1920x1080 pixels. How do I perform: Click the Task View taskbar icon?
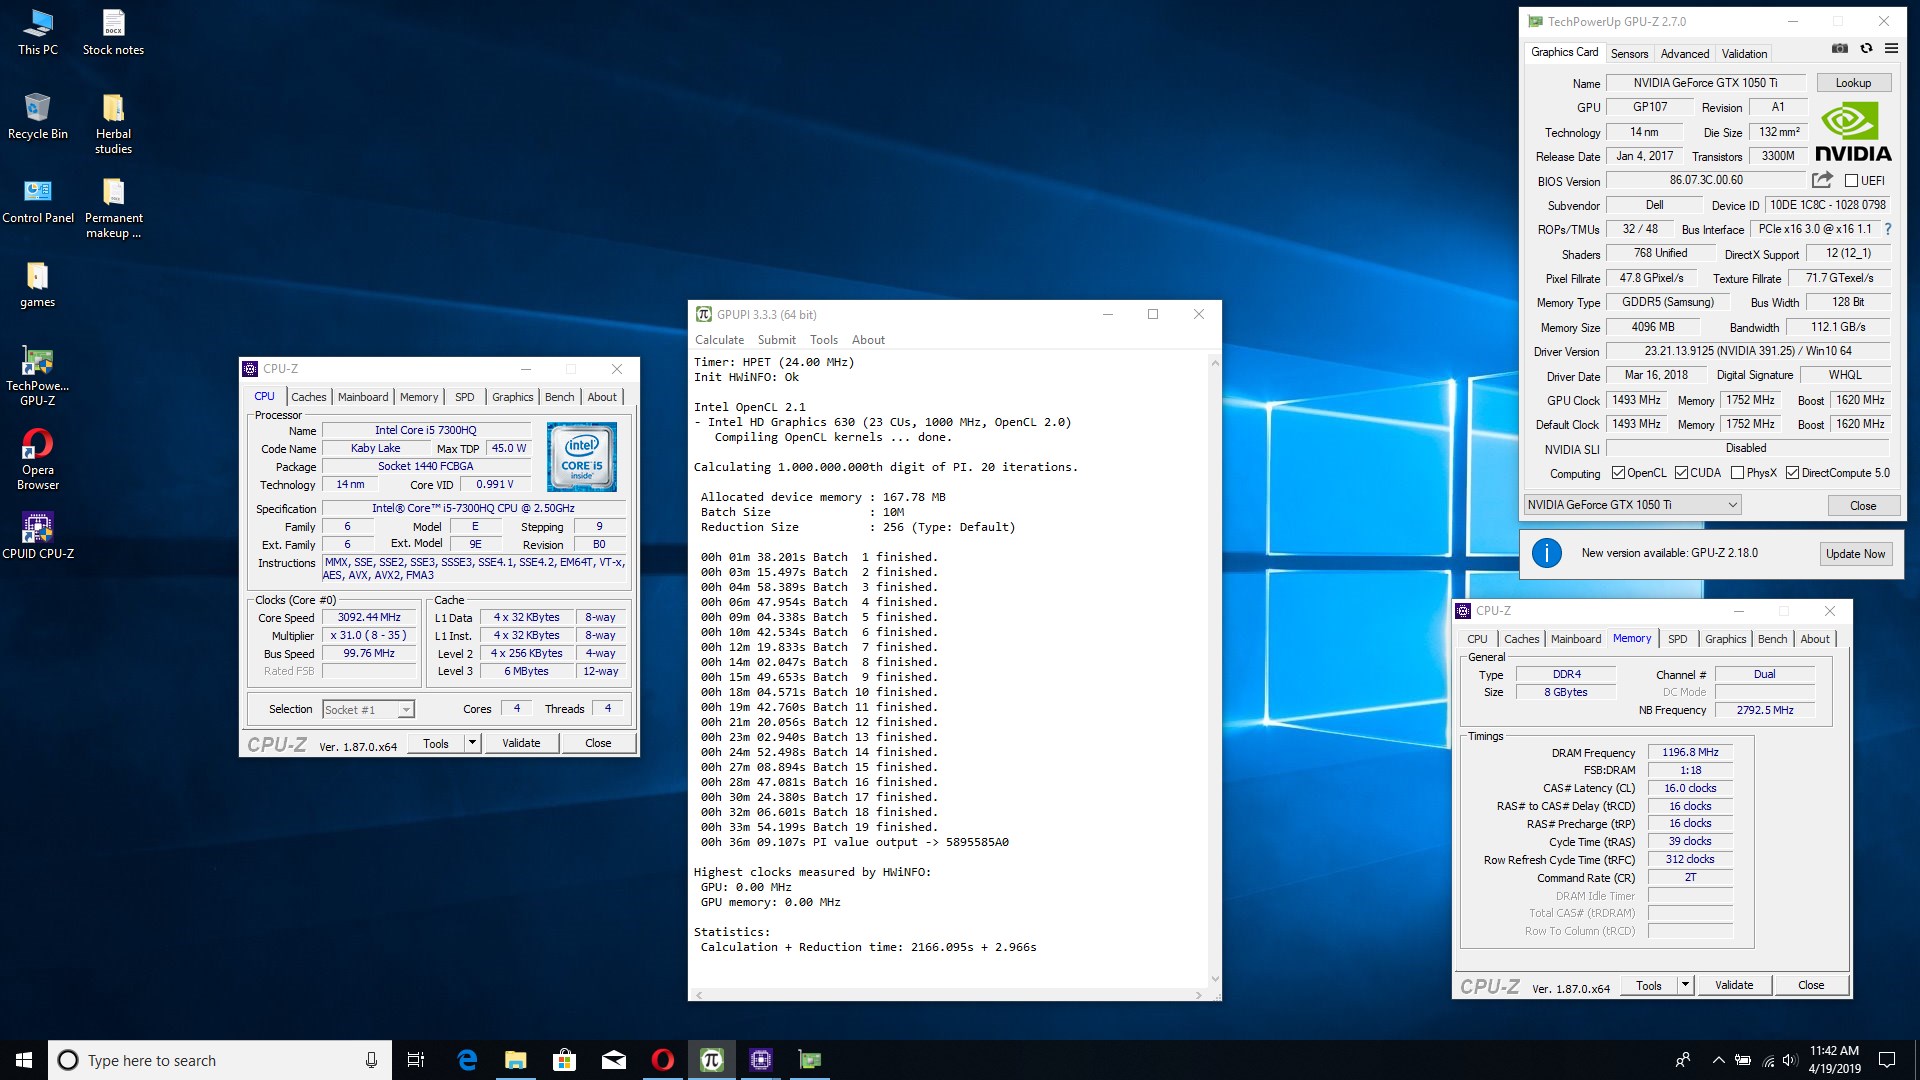416,1060
